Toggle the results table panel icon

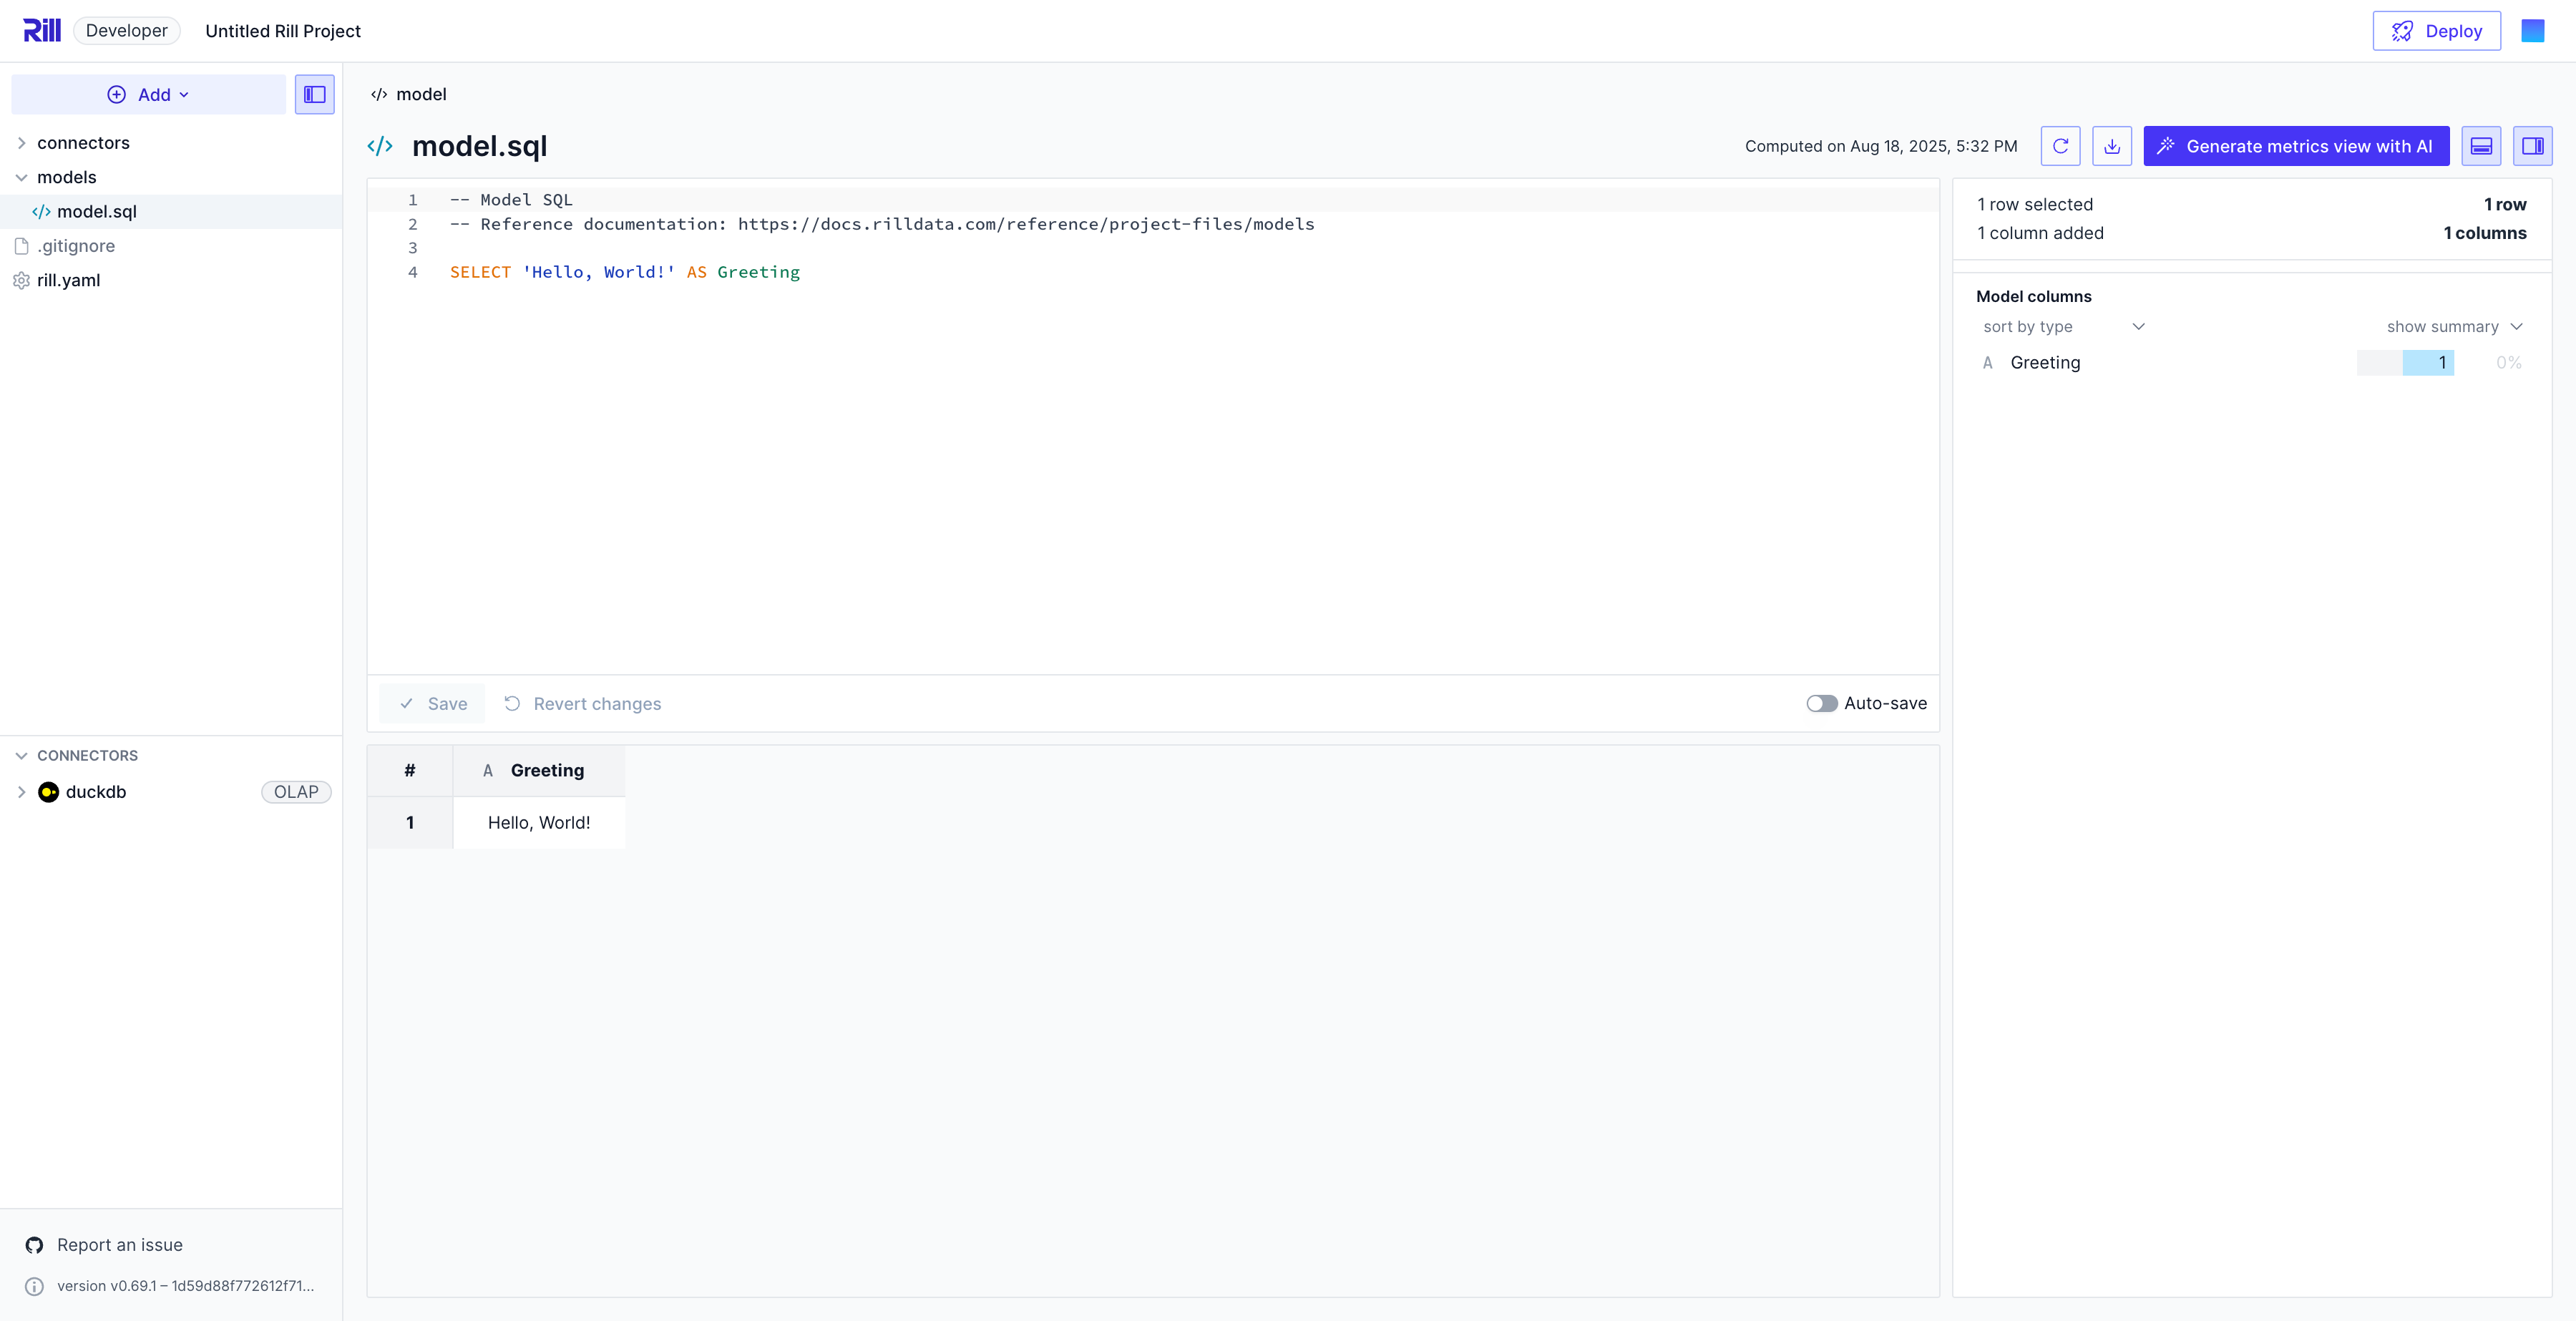[x=2481, y=146]
